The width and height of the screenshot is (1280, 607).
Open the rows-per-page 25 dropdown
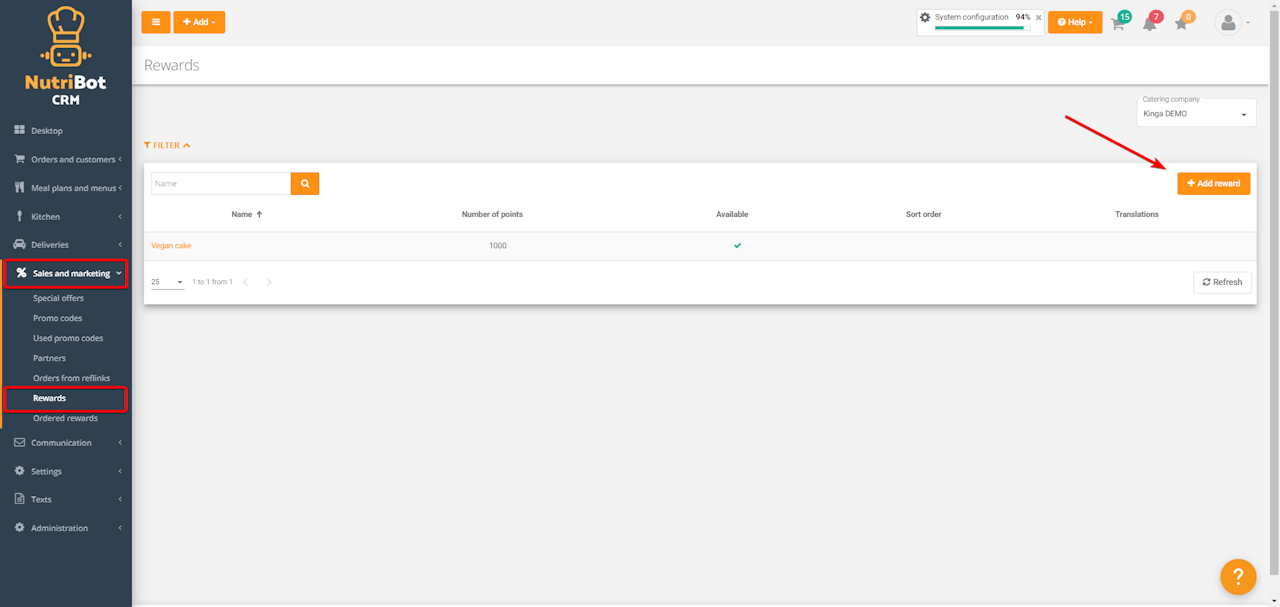167,282
